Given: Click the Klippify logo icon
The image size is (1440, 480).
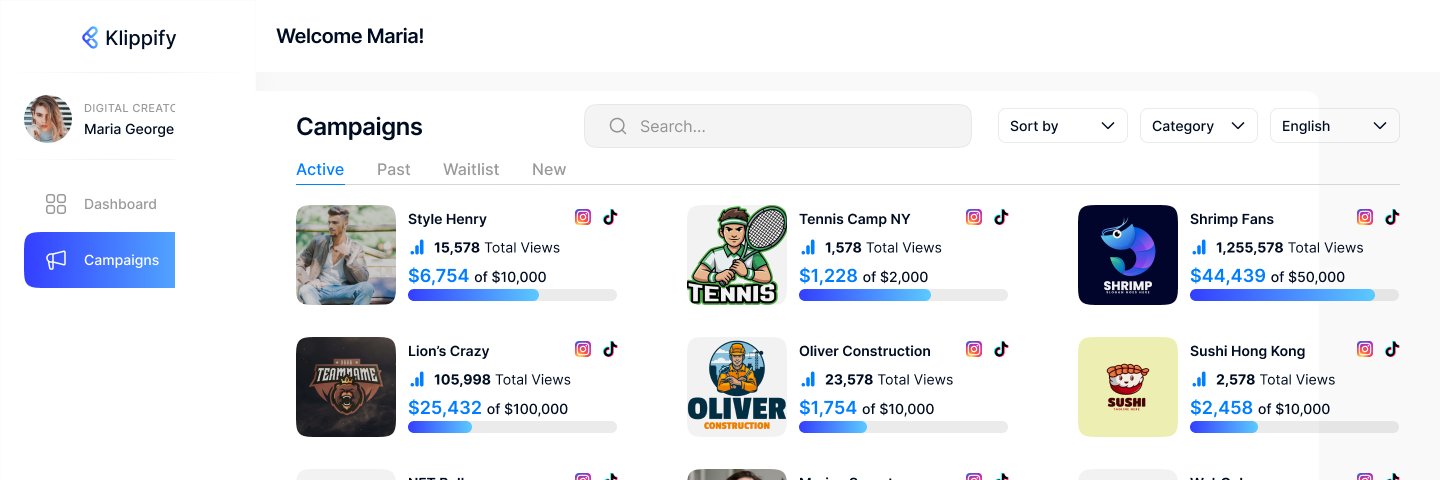Looking at the screenshot, I should (90, 38).
